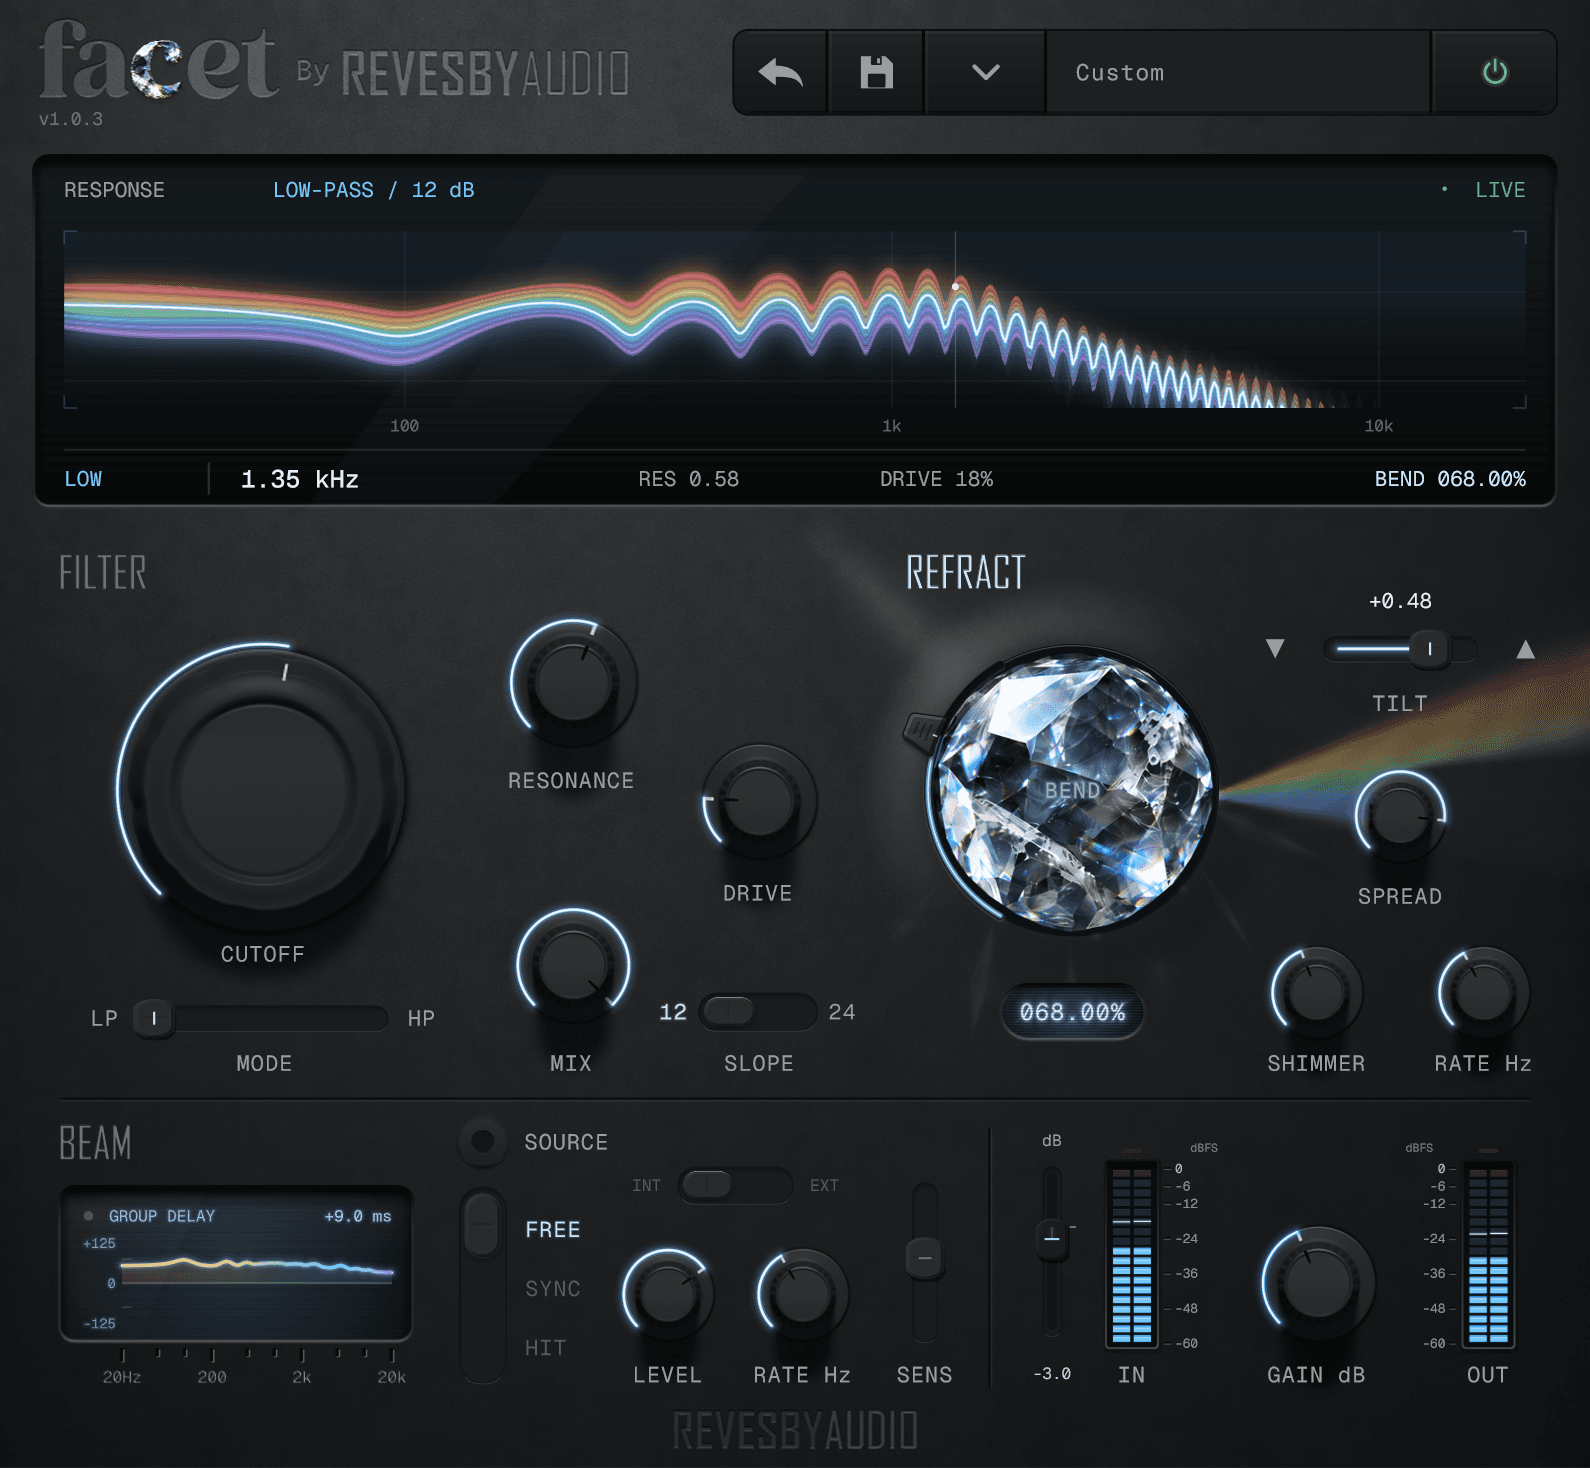Adjust the input dB fader
The width and height of the screenshot is (1590, 1468).
pos(1052,1238)
